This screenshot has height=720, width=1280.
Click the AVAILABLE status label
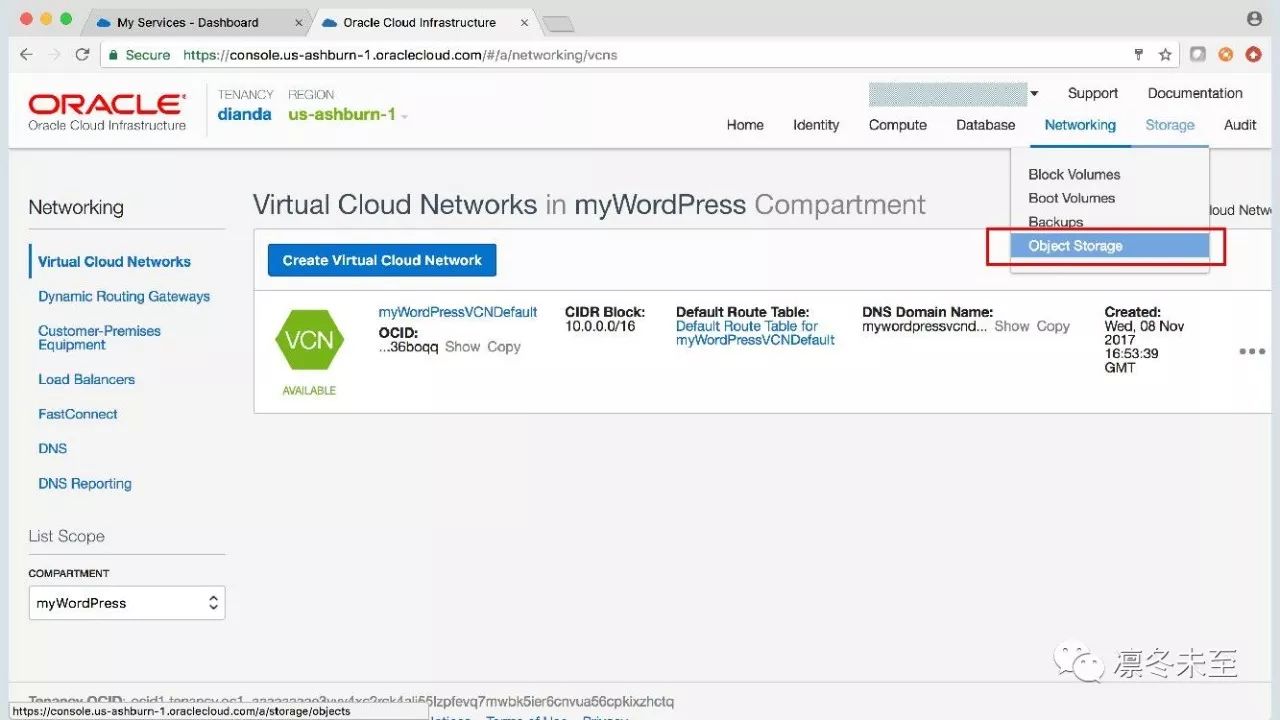[309, 391]
